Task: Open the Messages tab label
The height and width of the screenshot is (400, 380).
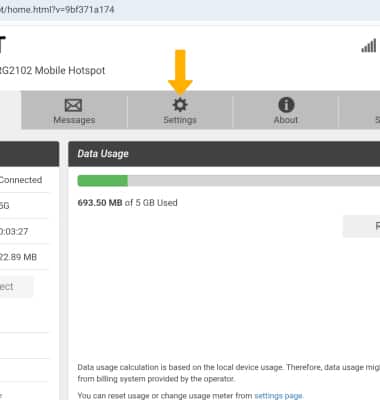Action: 74,120
